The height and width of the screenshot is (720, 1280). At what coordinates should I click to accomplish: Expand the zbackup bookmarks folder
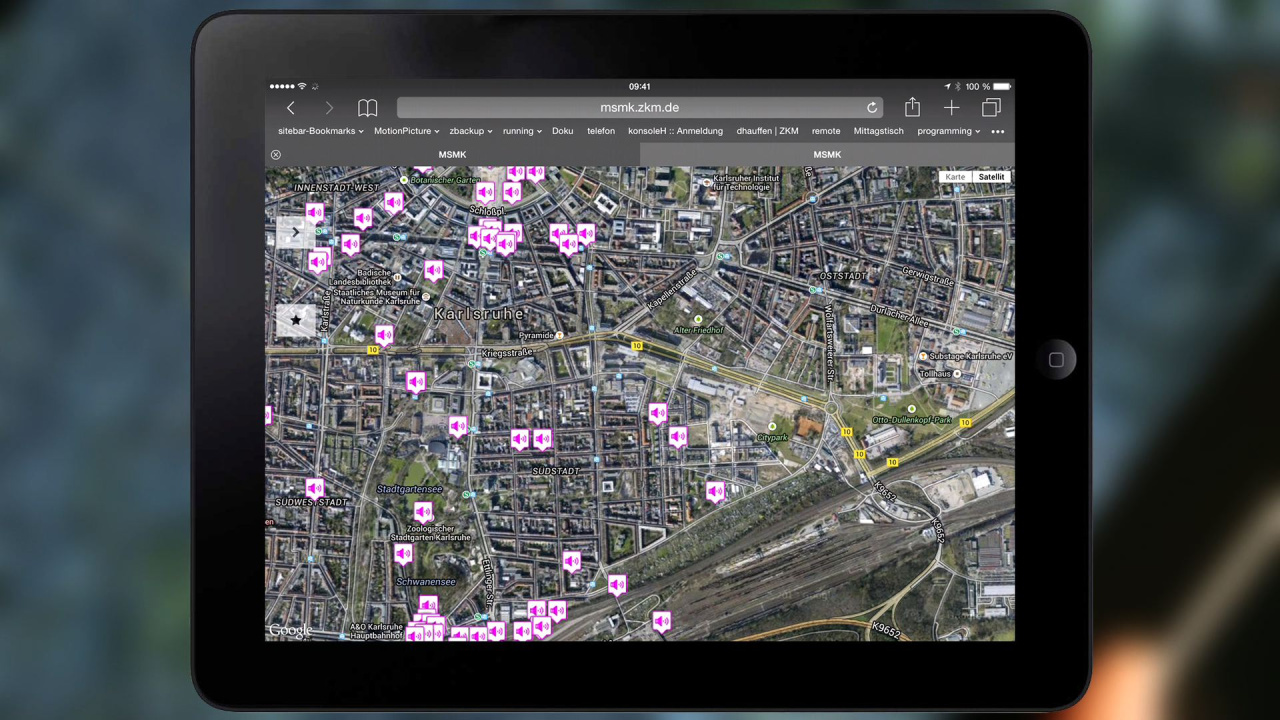470,131
